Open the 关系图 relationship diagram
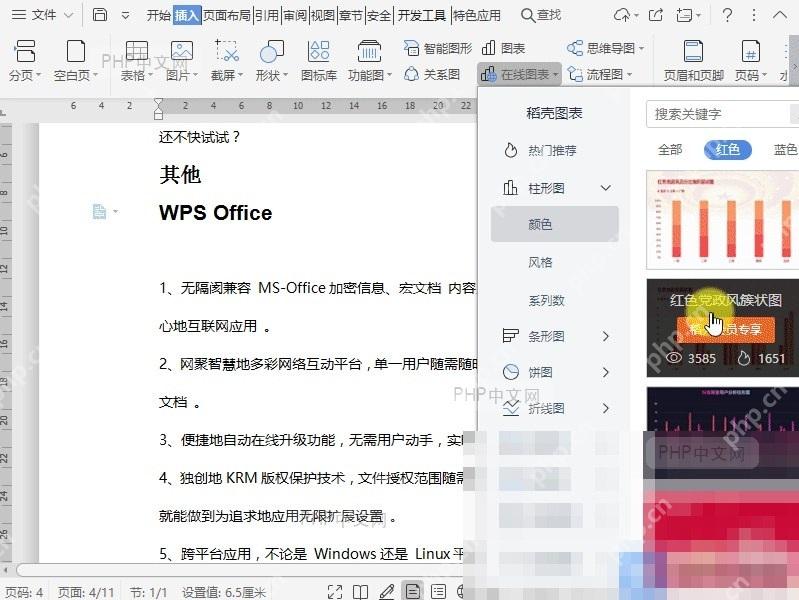The image size is (799, 600). click(432, 74)
